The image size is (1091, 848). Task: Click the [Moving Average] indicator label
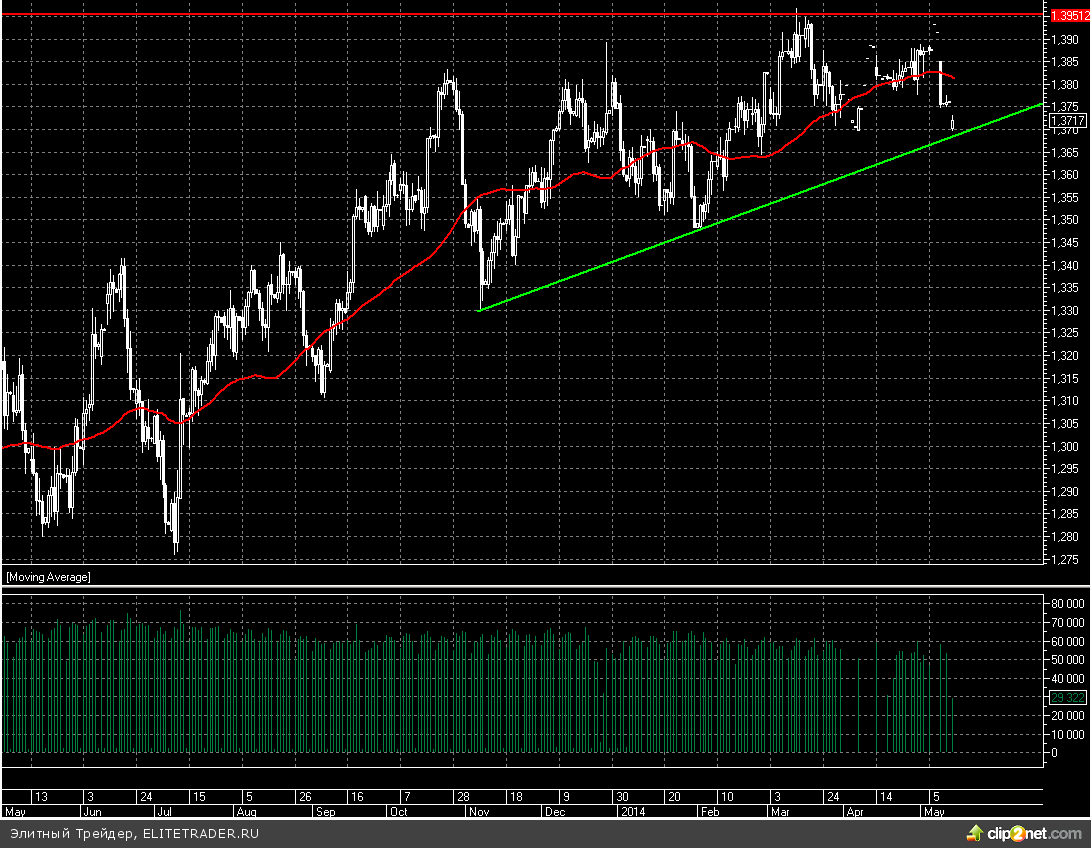pyautogui.click(x=48, y=577)
